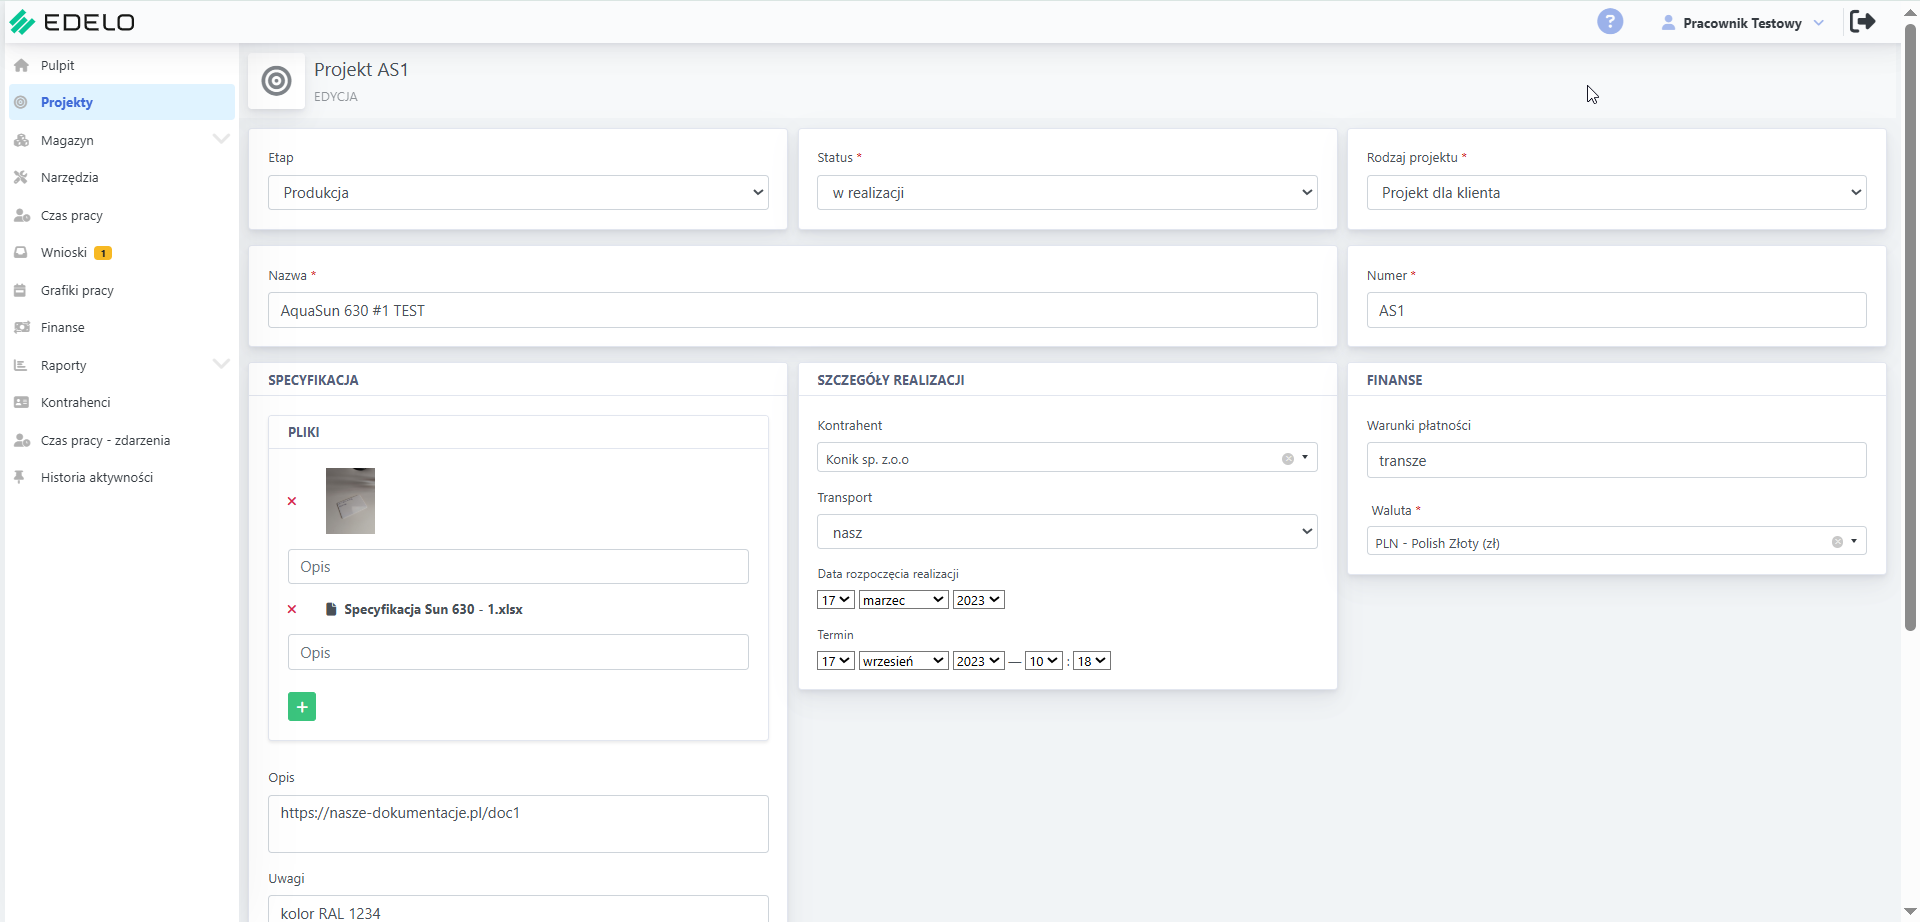Add a new file with green plus
Screen dimensions: 1920x922
pyautogui.click(x=302, y=707)
